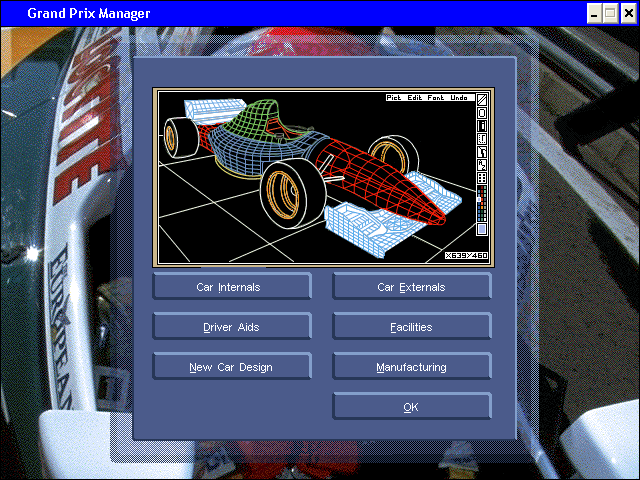
Task: Start a New Car Design
Action: tap(232, 367)
